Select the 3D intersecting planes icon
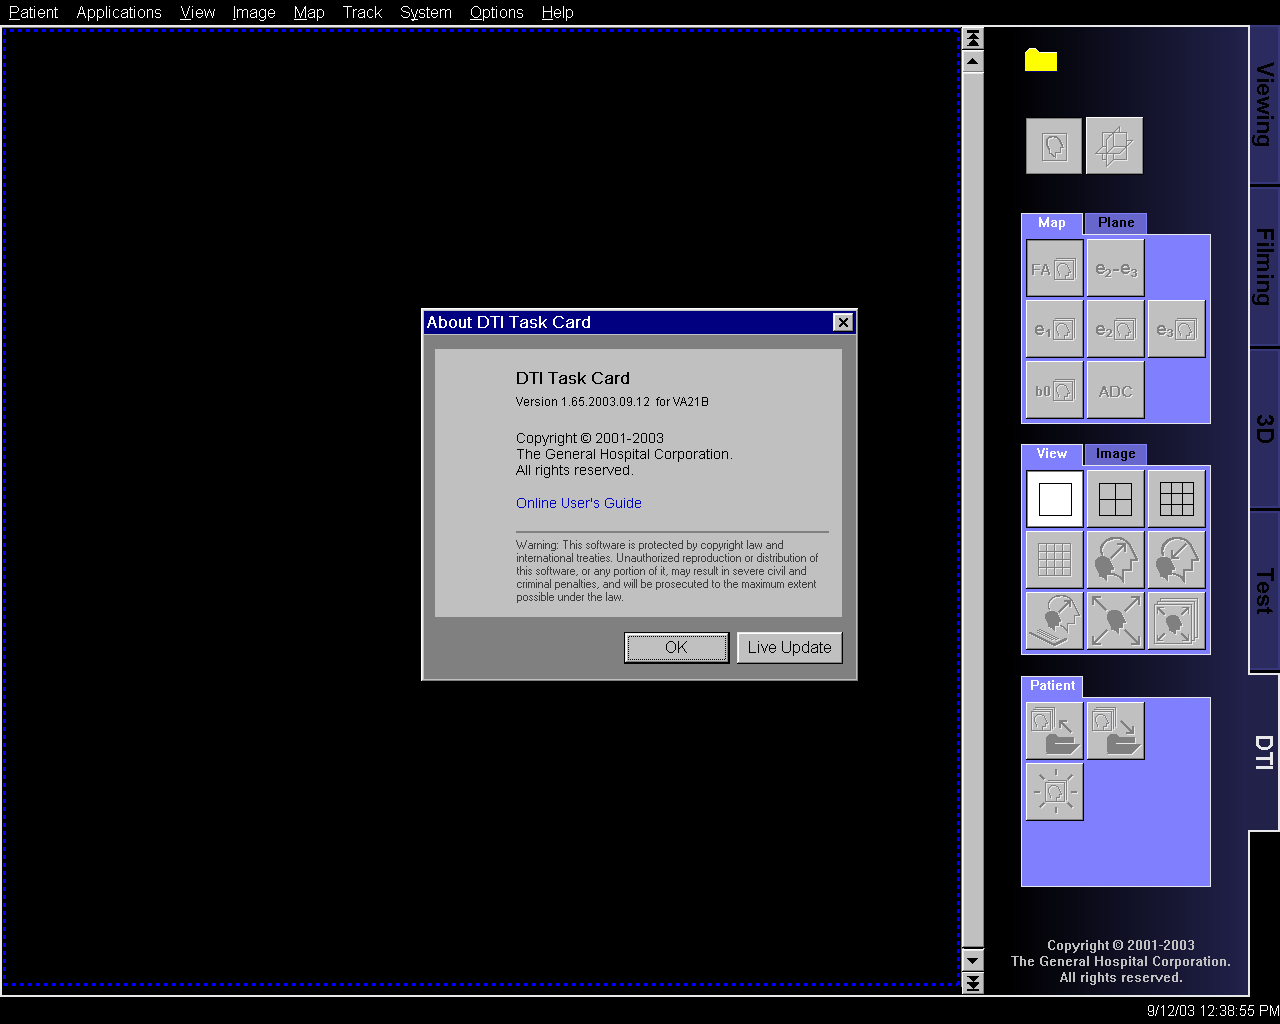This screenshot has width=1280, height=1024. pos(1114,146)
